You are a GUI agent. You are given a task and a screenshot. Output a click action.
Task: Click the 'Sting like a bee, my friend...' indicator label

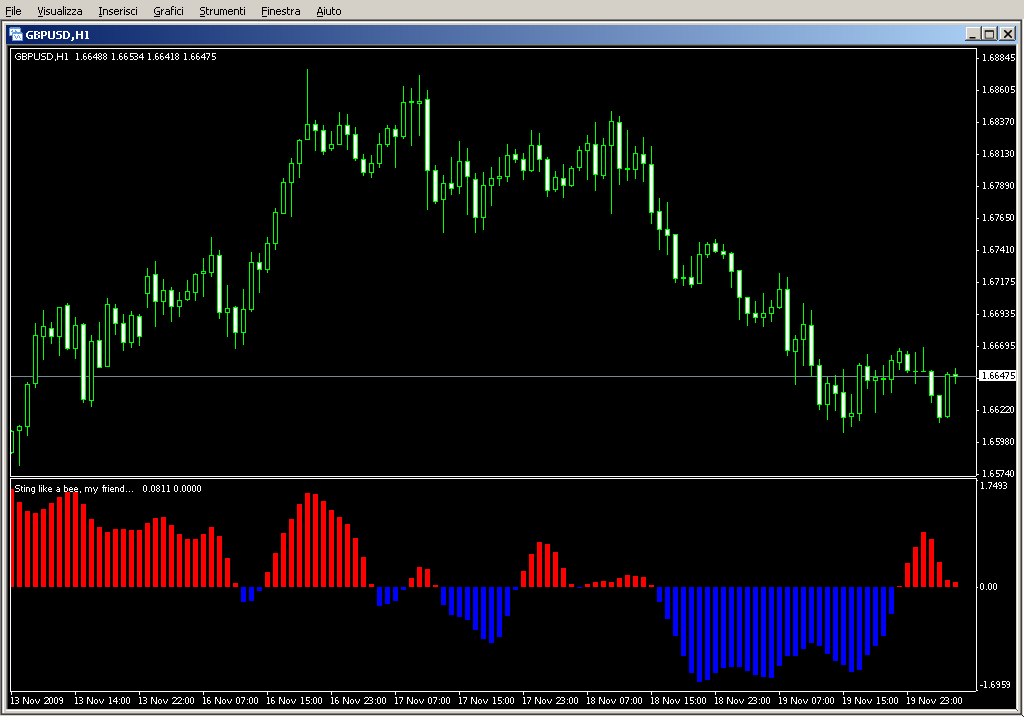pyautogui.click(x=74, y=488)
